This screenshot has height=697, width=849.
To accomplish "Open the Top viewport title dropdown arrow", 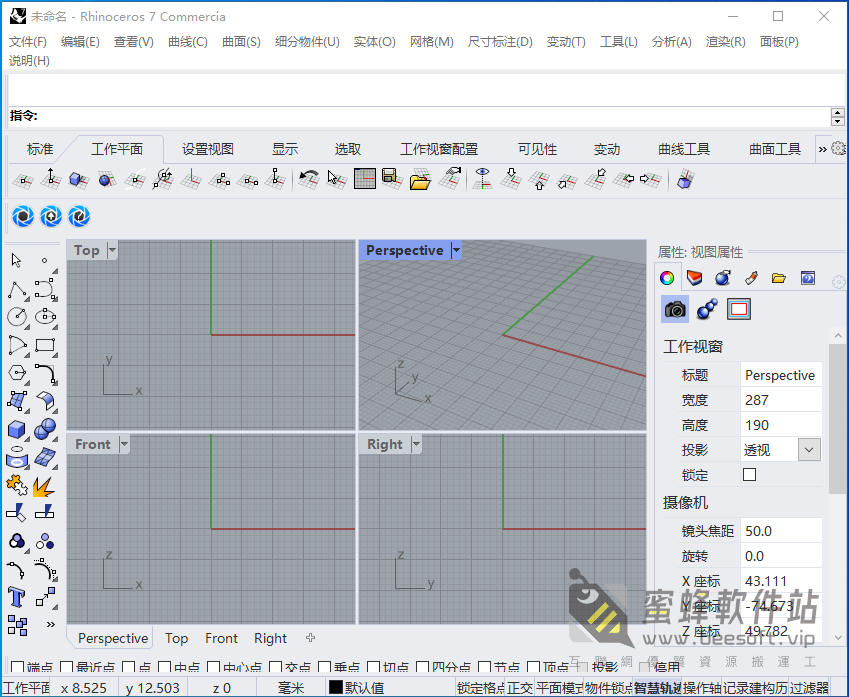I will tap(112, 250).
